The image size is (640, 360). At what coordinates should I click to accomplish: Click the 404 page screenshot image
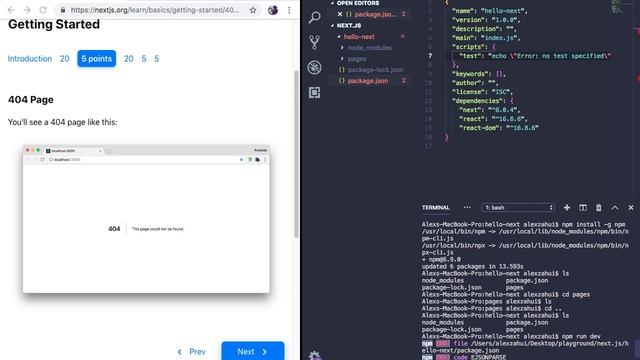[146, 219]
